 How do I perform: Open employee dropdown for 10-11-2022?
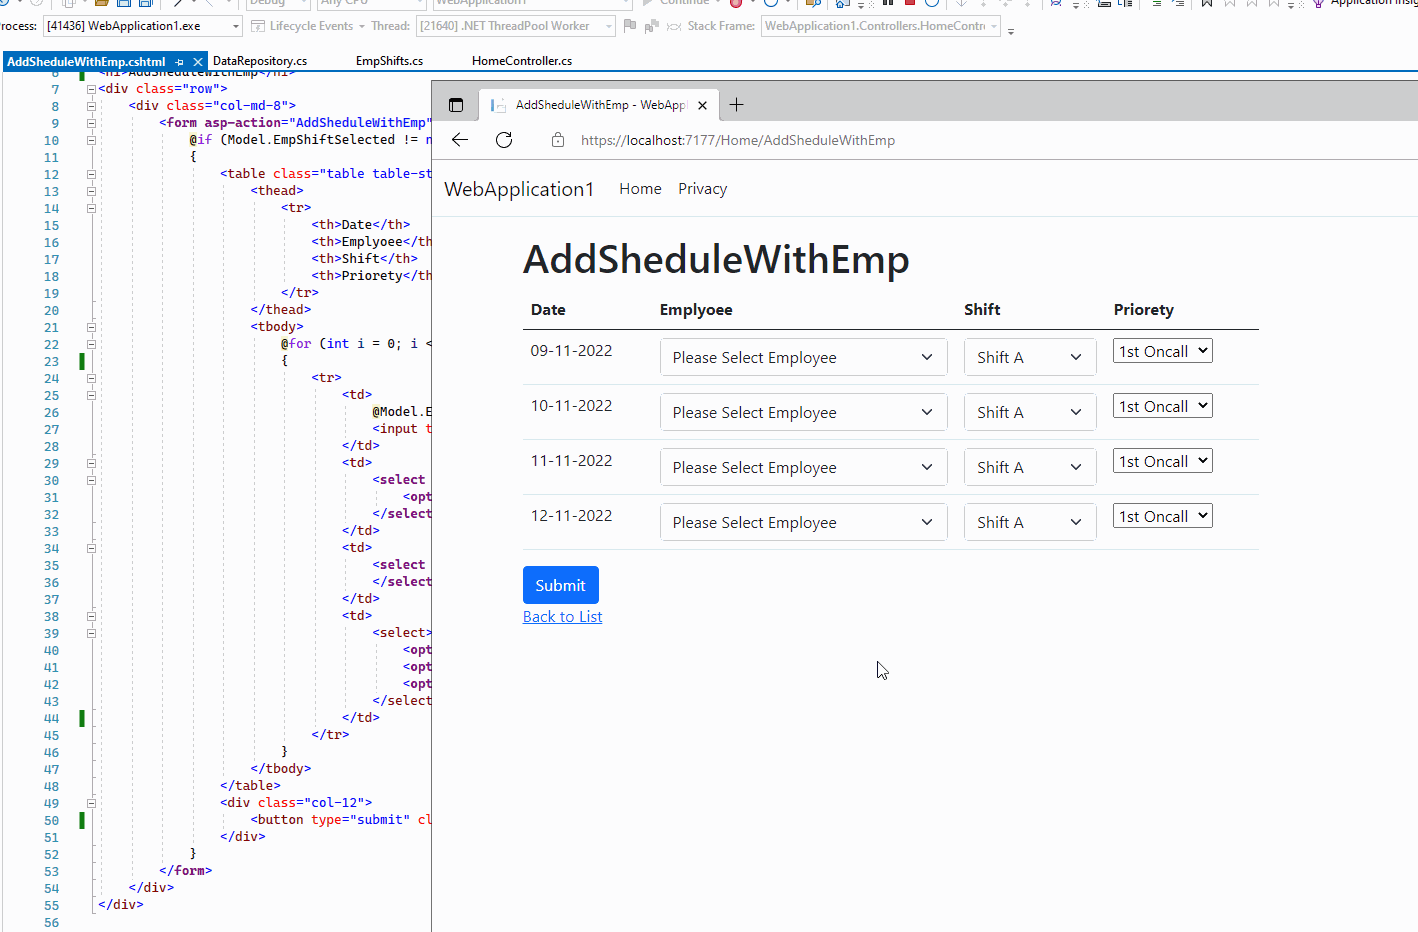coord(803,412)
